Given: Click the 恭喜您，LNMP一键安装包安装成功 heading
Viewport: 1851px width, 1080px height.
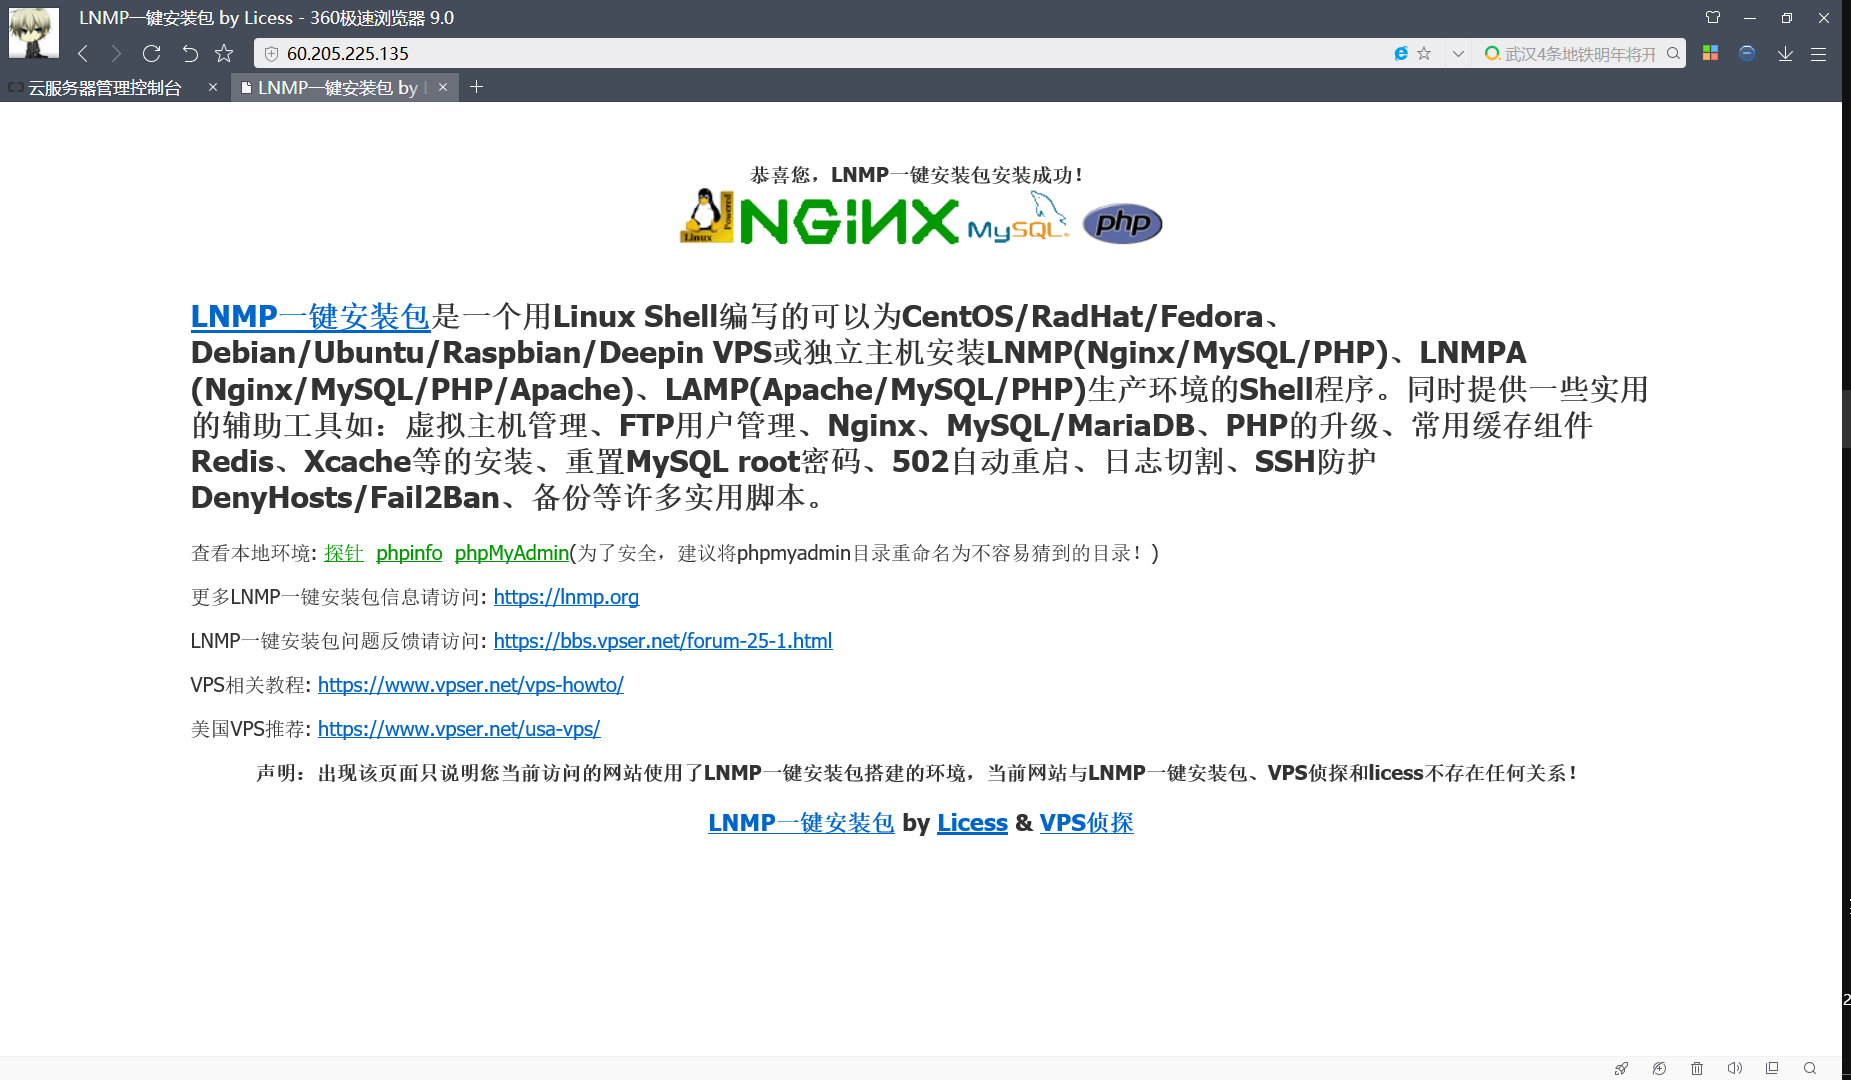Looking at the screenshot, I should coord(917,175).
